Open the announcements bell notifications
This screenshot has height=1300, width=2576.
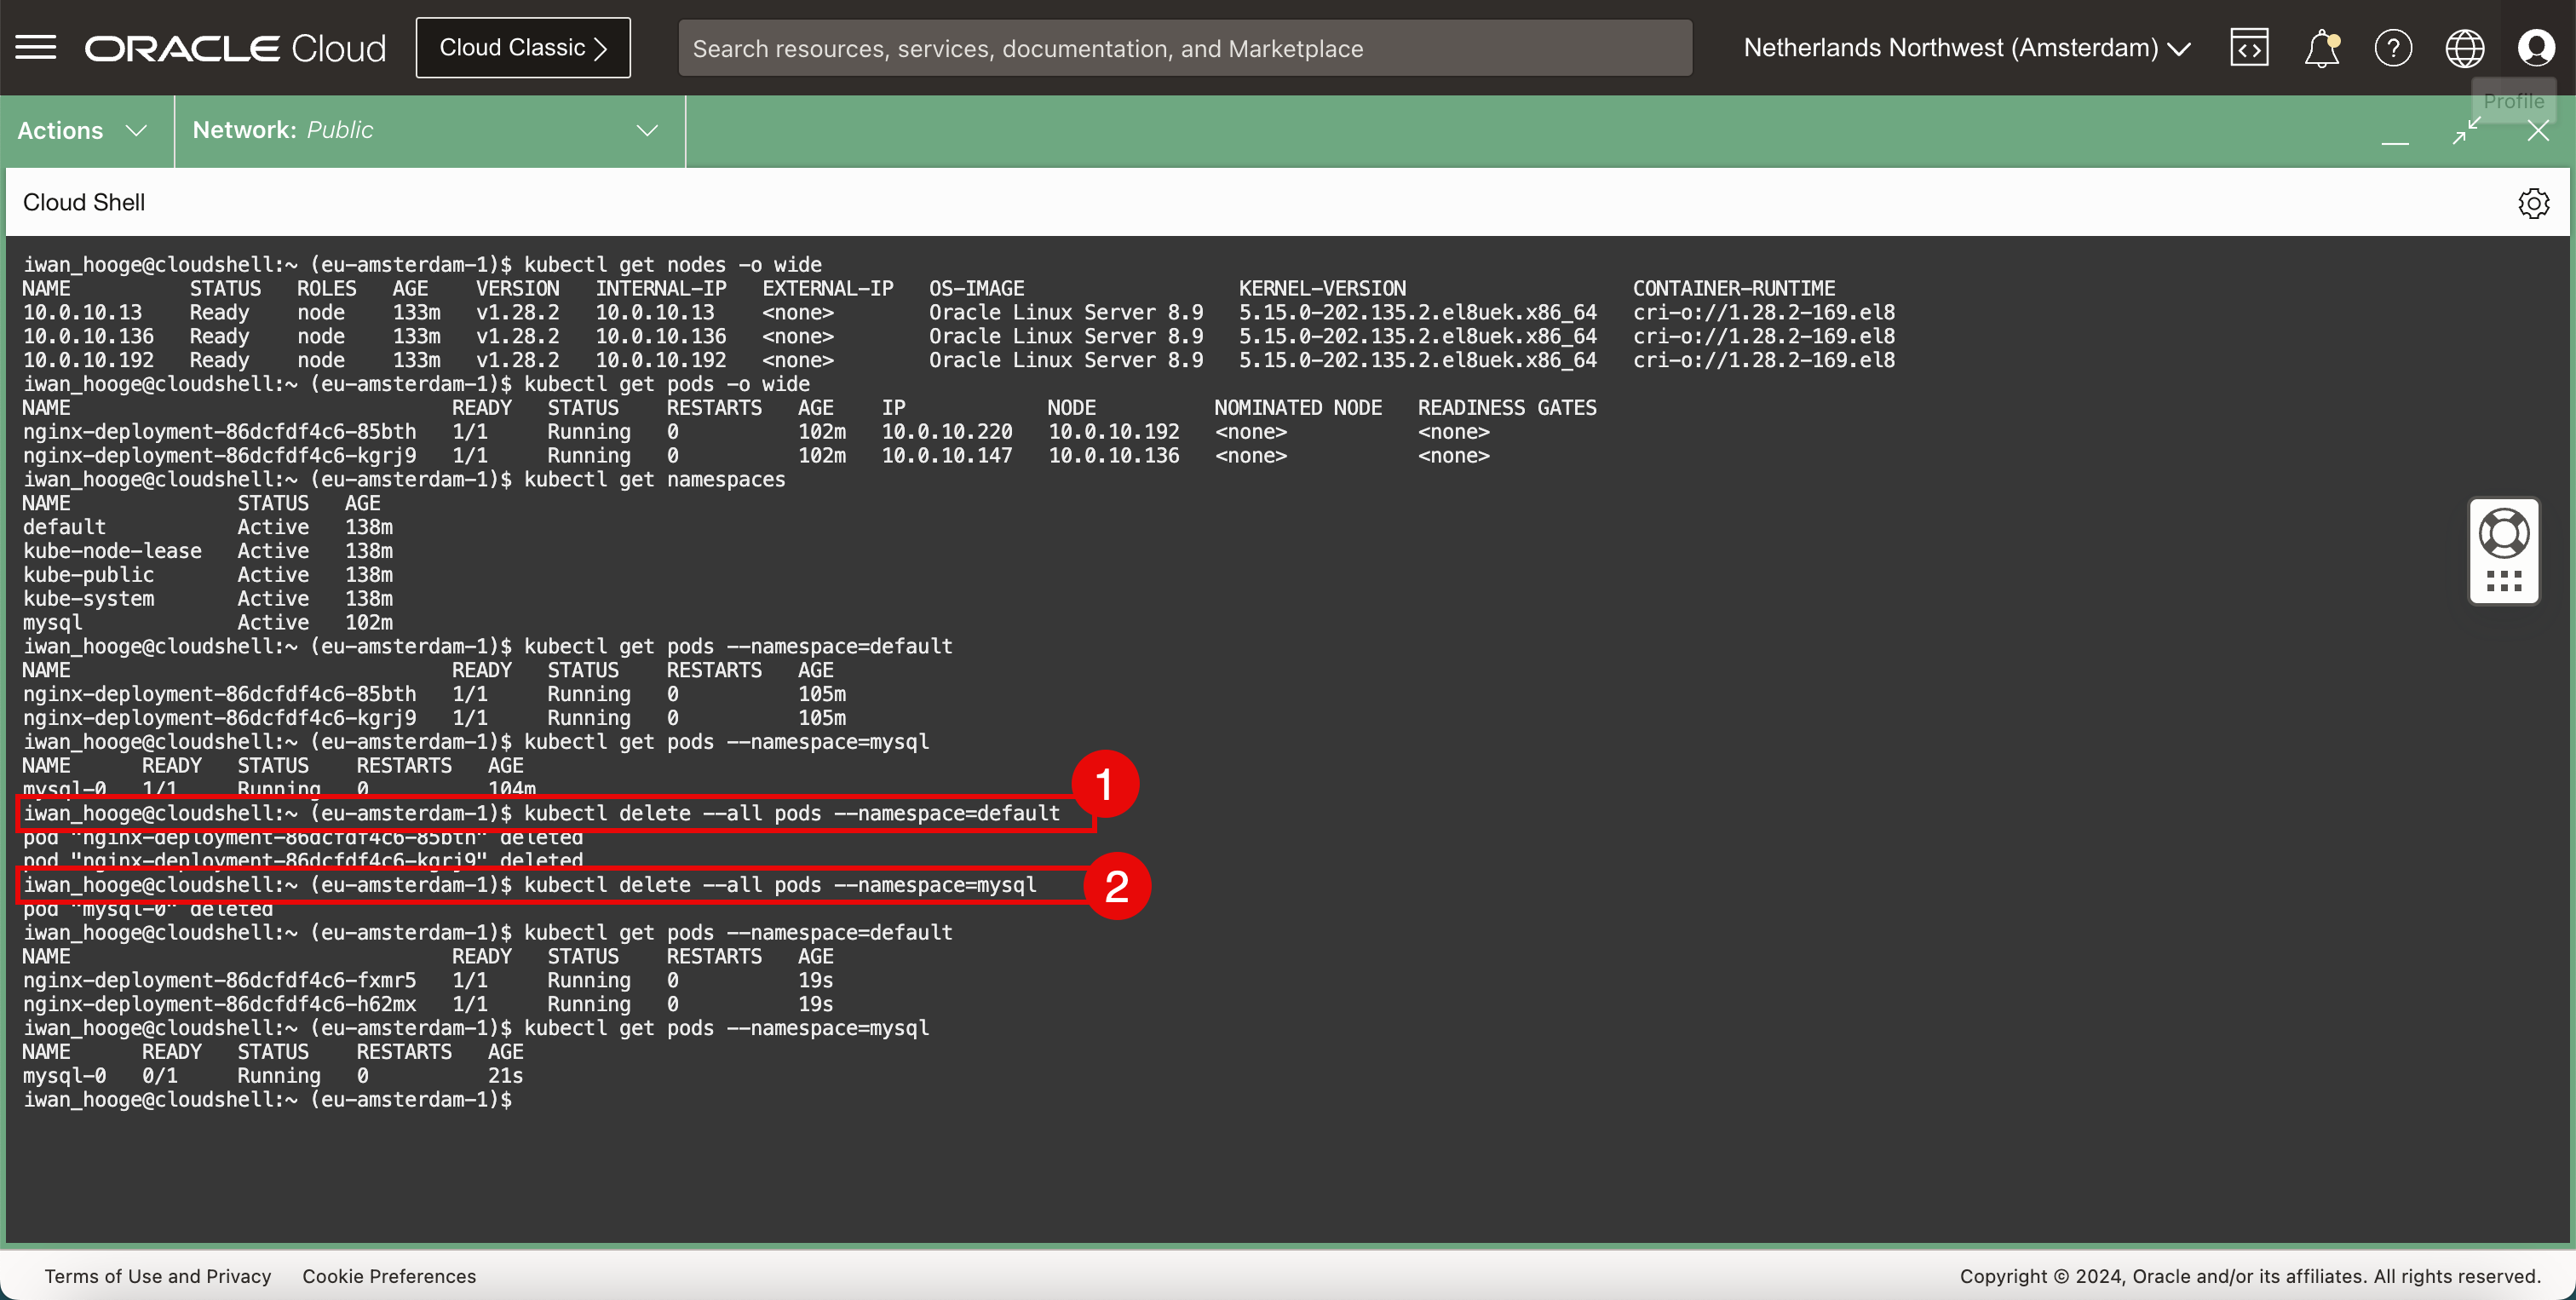point(2321,47)
